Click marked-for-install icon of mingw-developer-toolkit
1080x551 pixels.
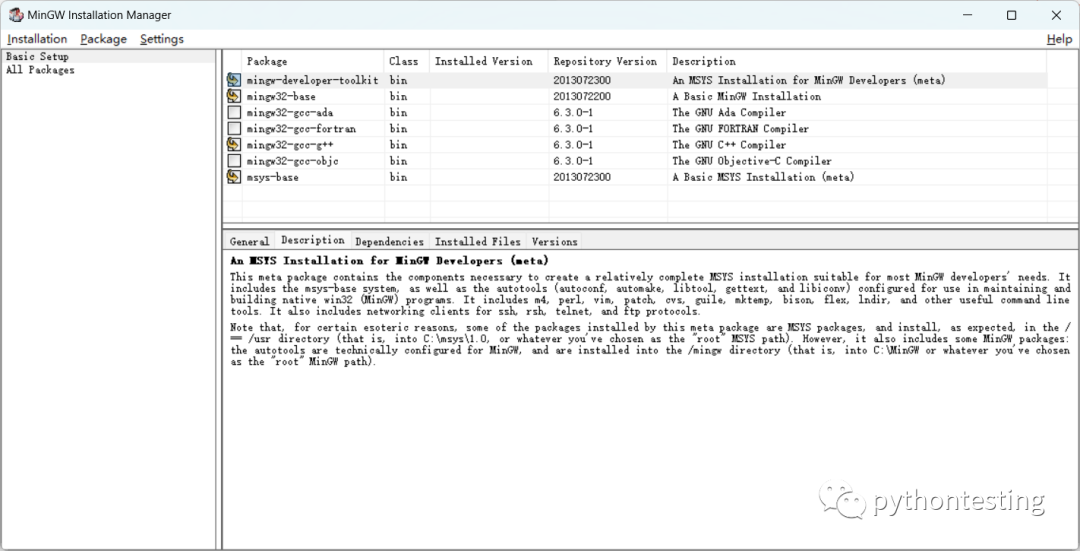(234, 80)
